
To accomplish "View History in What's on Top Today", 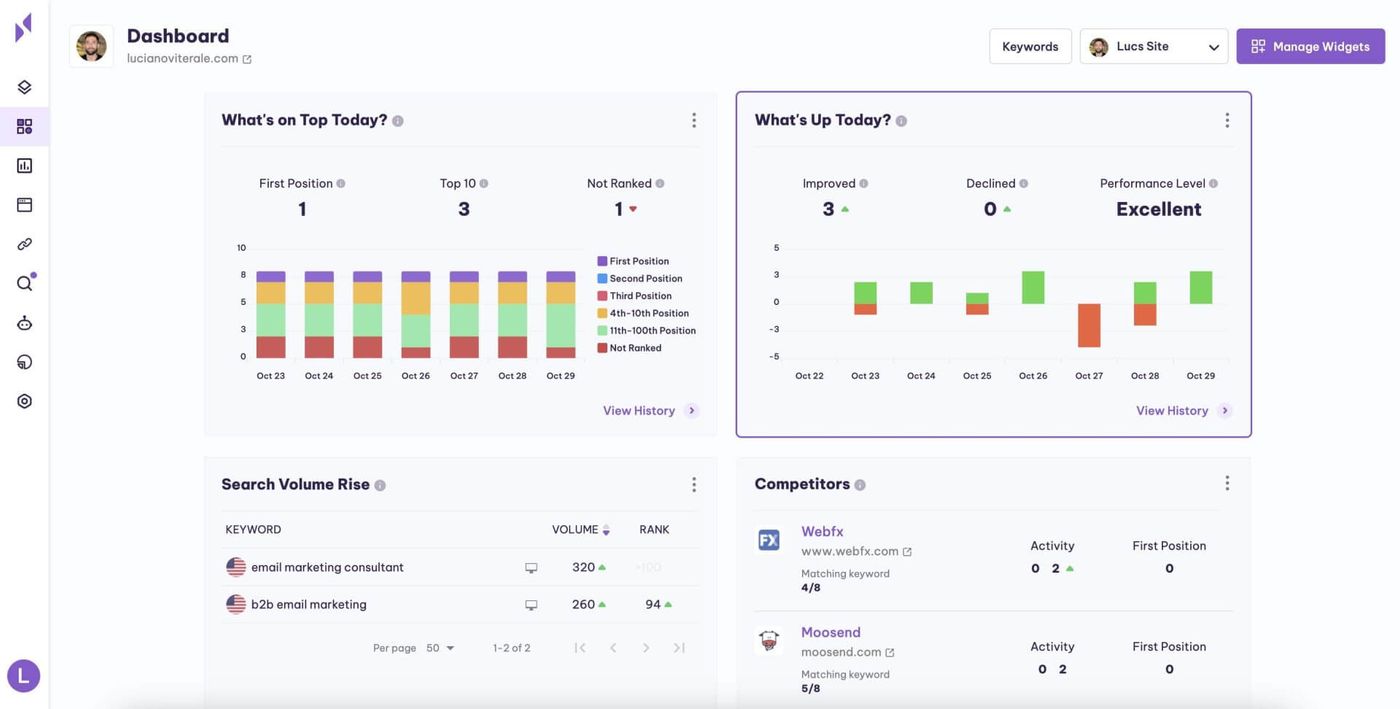I will coord(650,411).
